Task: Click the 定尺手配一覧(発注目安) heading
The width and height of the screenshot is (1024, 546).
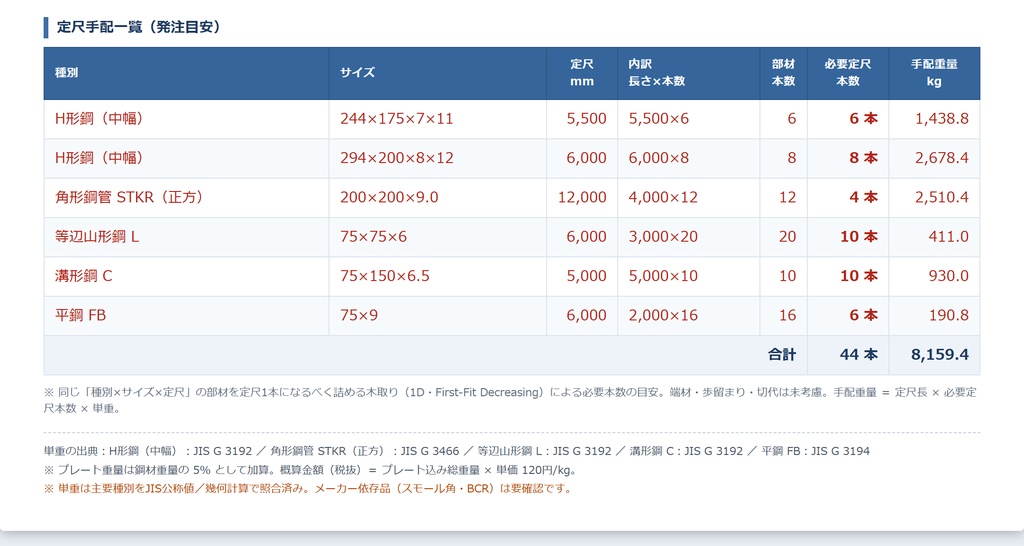Action: click(x=138, y=27)
